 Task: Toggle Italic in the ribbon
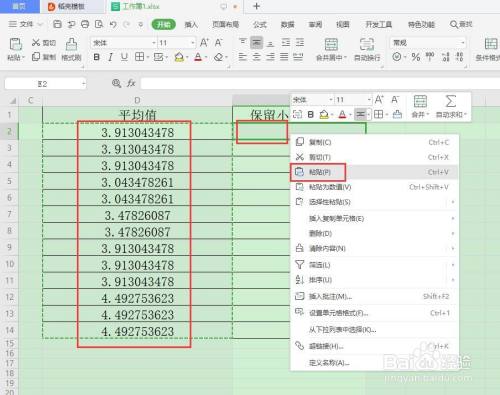(110, 57)
